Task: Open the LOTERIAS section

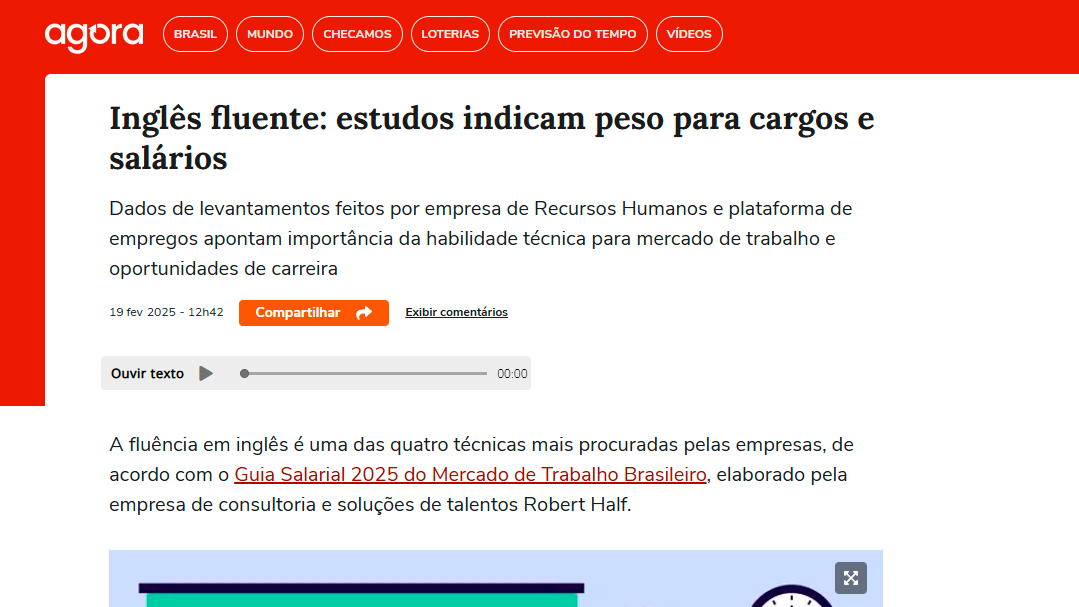Action: [450, 34]
